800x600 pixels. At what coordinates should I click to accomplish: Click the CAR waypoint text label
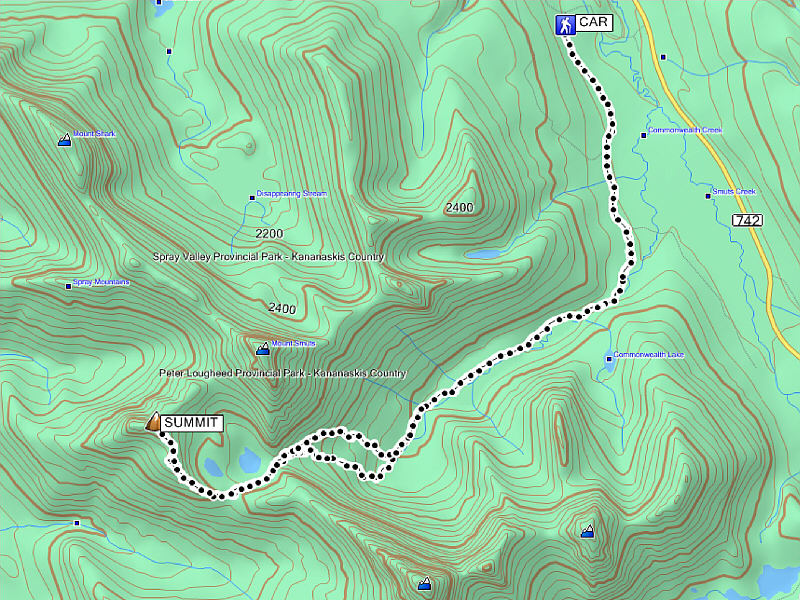[x=593, y=23]
